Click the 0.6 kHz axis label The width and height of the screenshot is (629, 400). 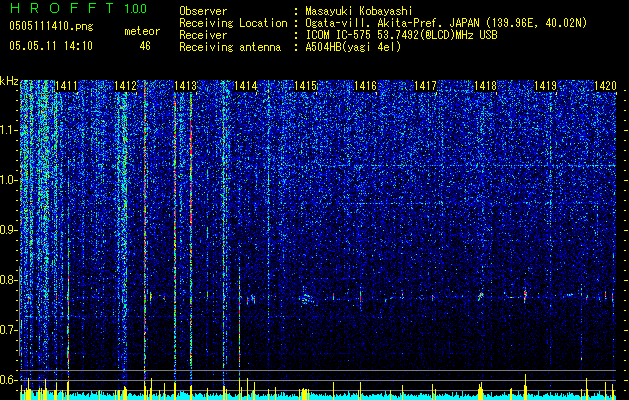tap(8, 380)
